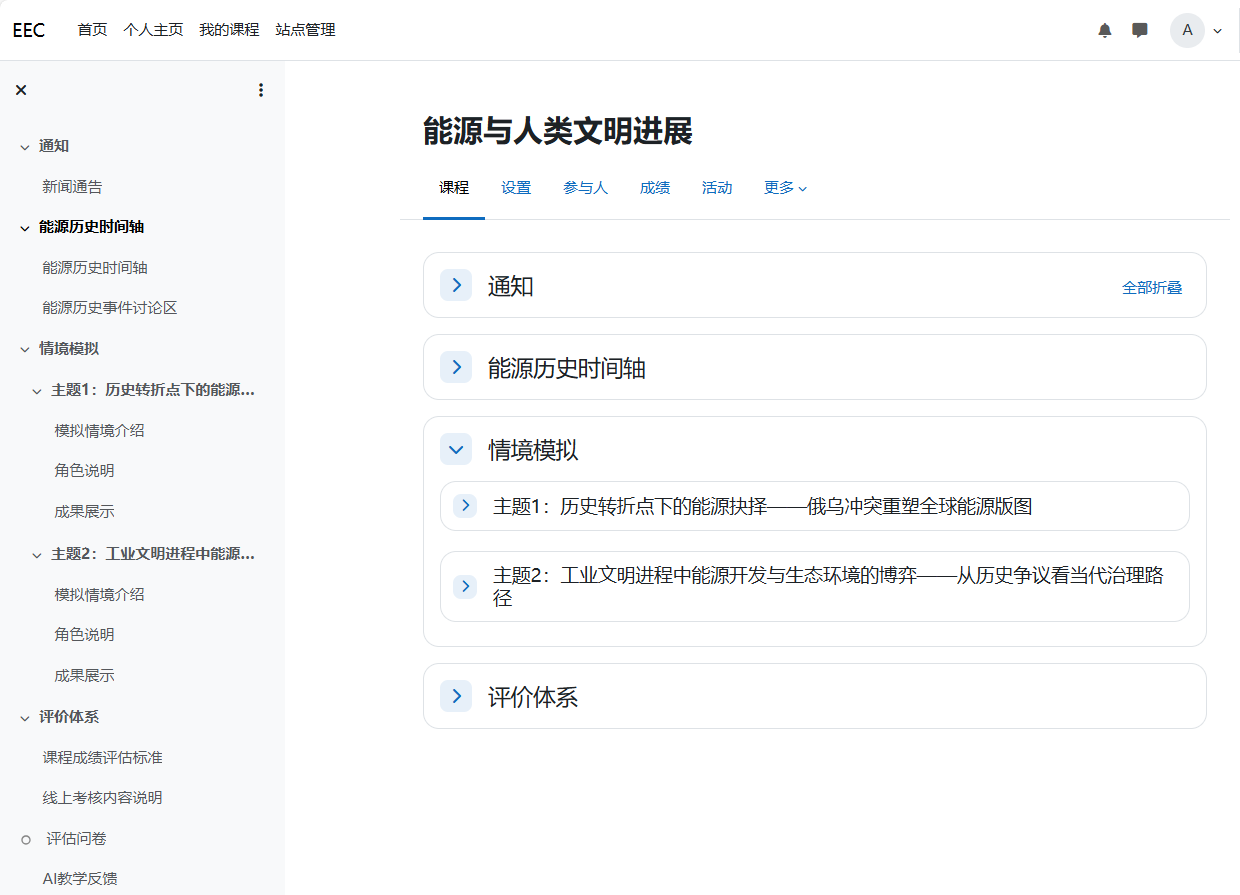The width and height of the screenshot is (1240, 895).
Task: Switch to the 设置 tab
Action: click(516, 188)
